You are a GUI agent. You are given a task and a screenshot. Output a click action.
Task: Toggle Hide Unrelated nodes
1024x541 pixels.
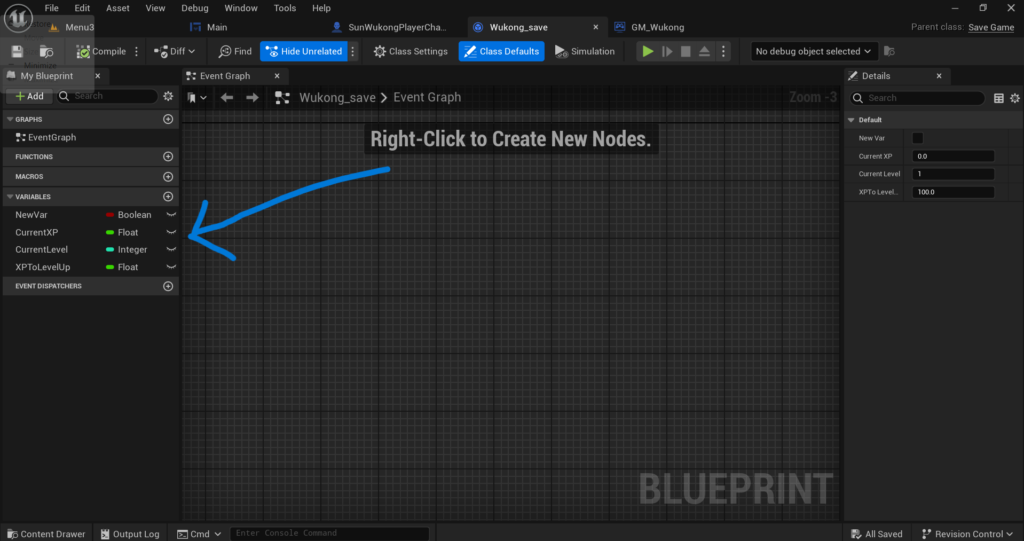[x=304, y=52]
